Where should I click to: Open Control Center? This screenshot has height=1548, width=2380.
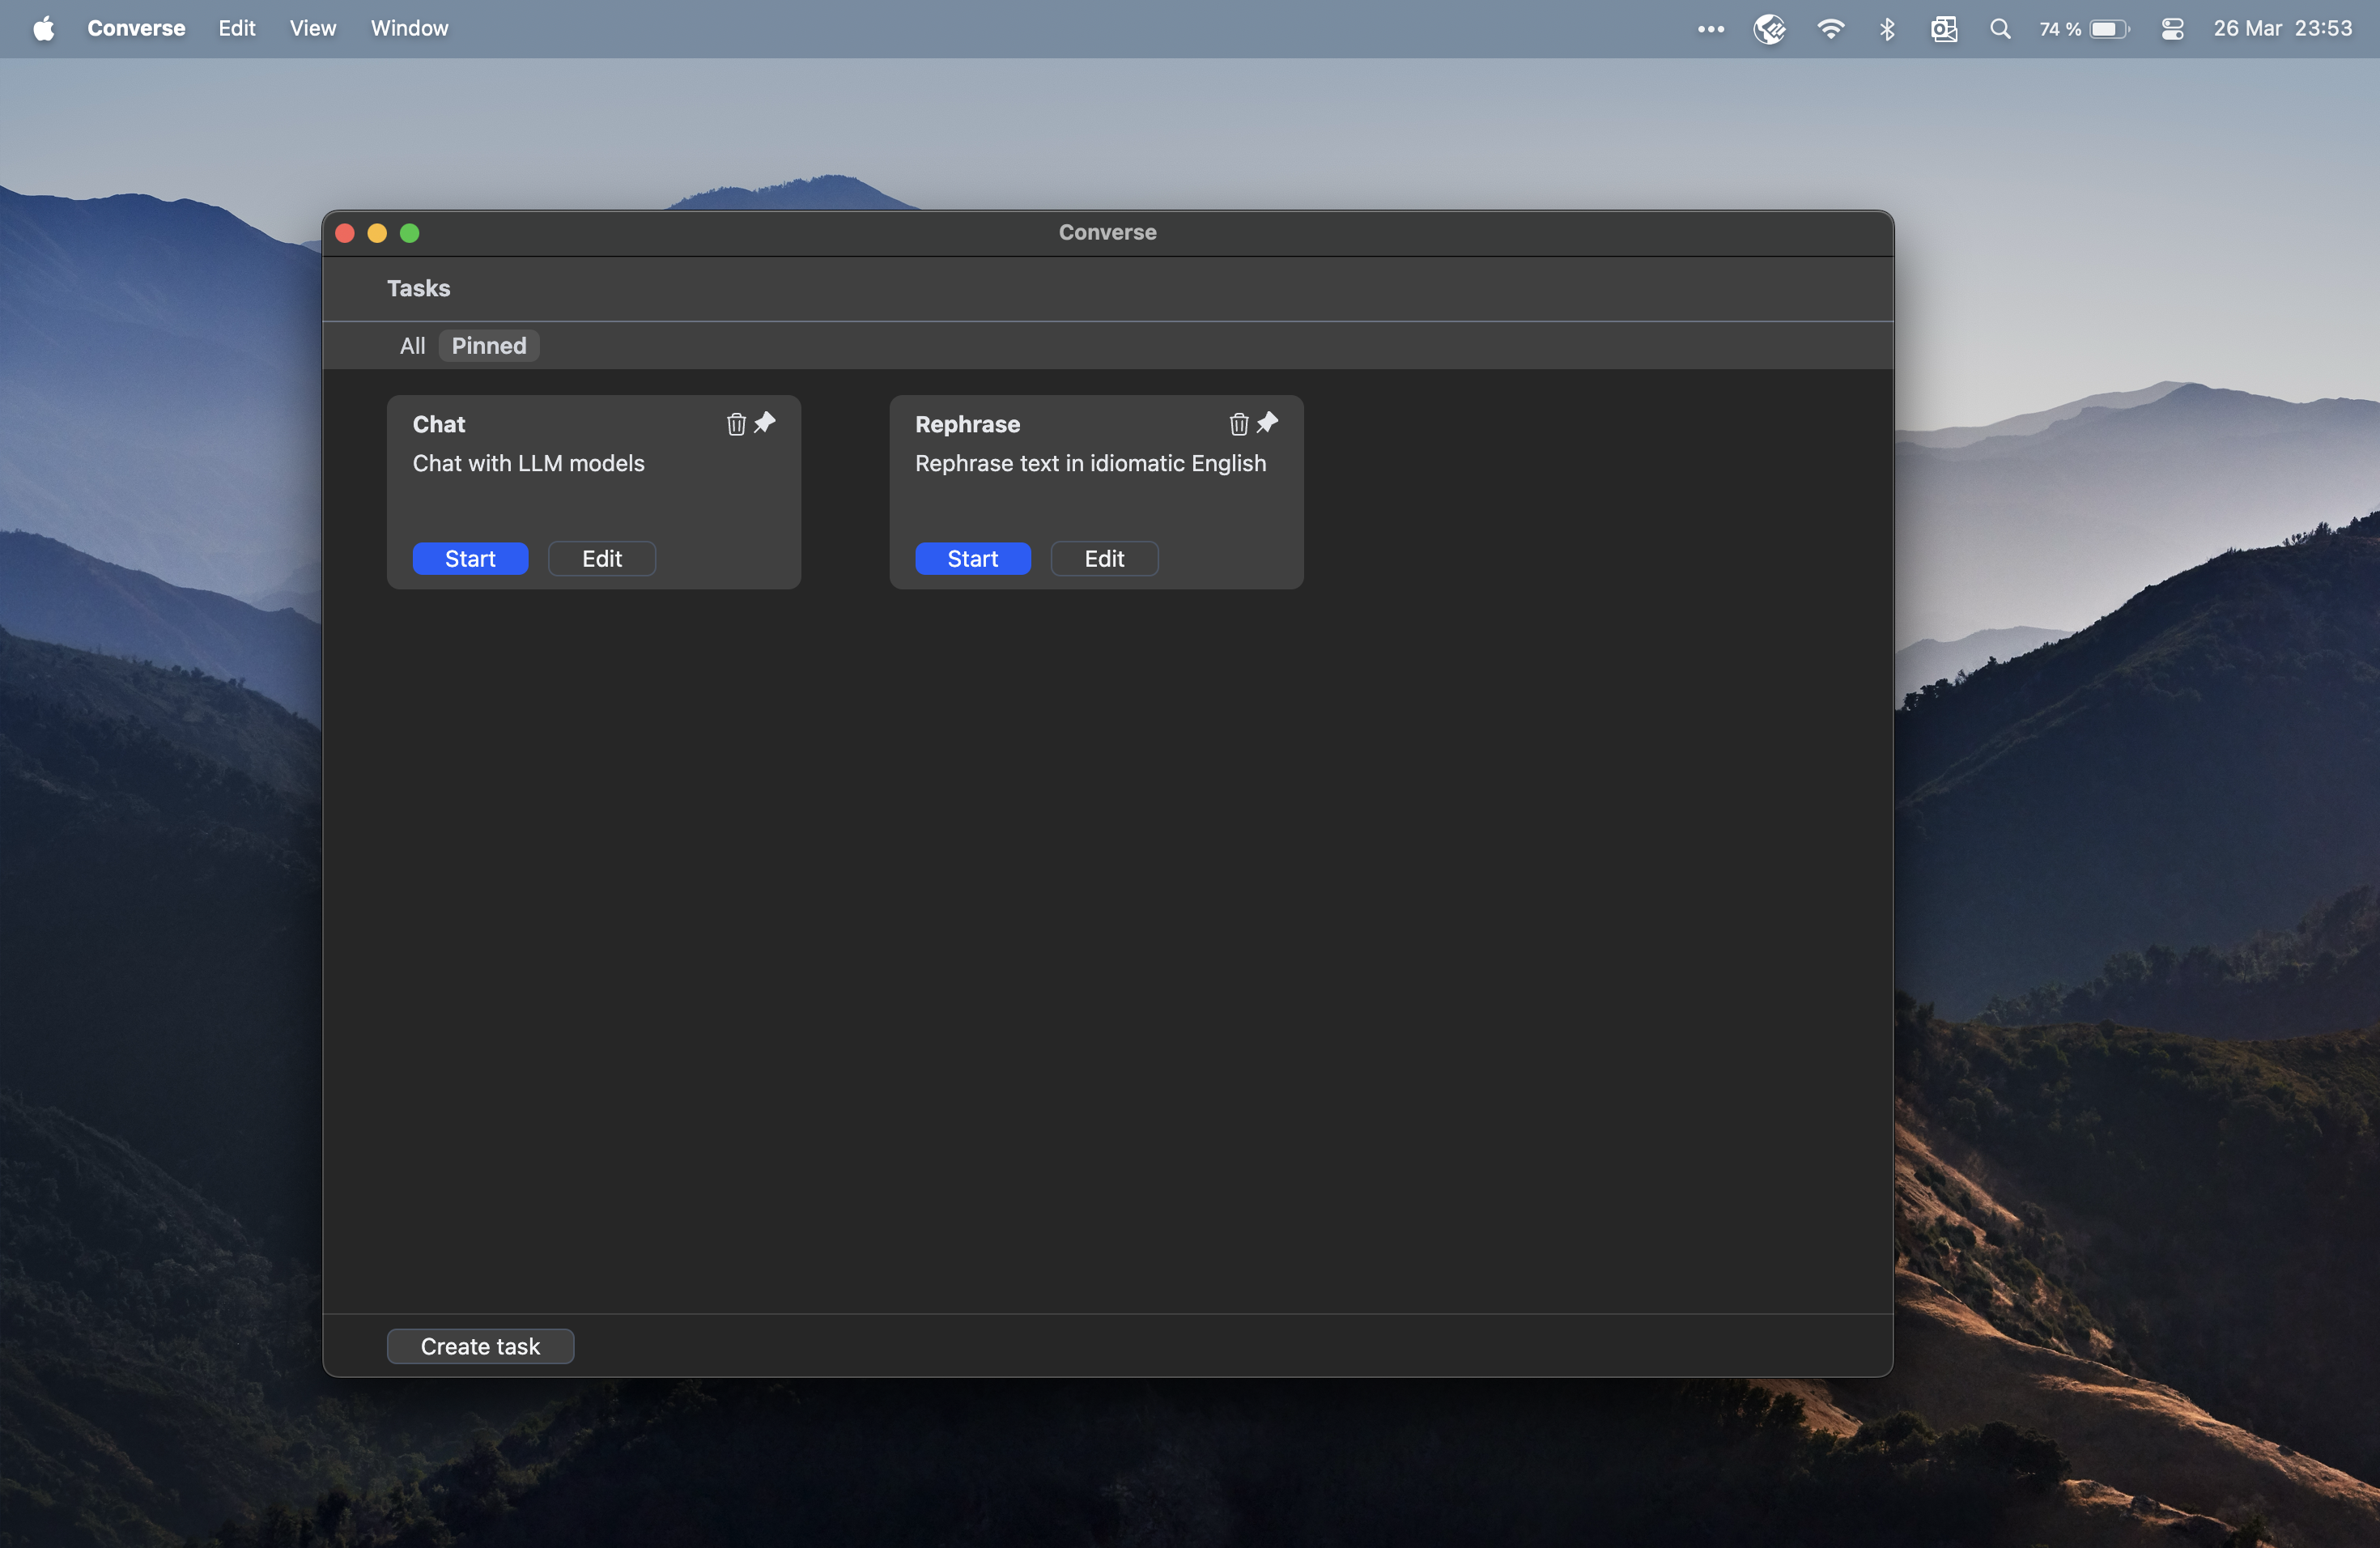pos(2172,29)
